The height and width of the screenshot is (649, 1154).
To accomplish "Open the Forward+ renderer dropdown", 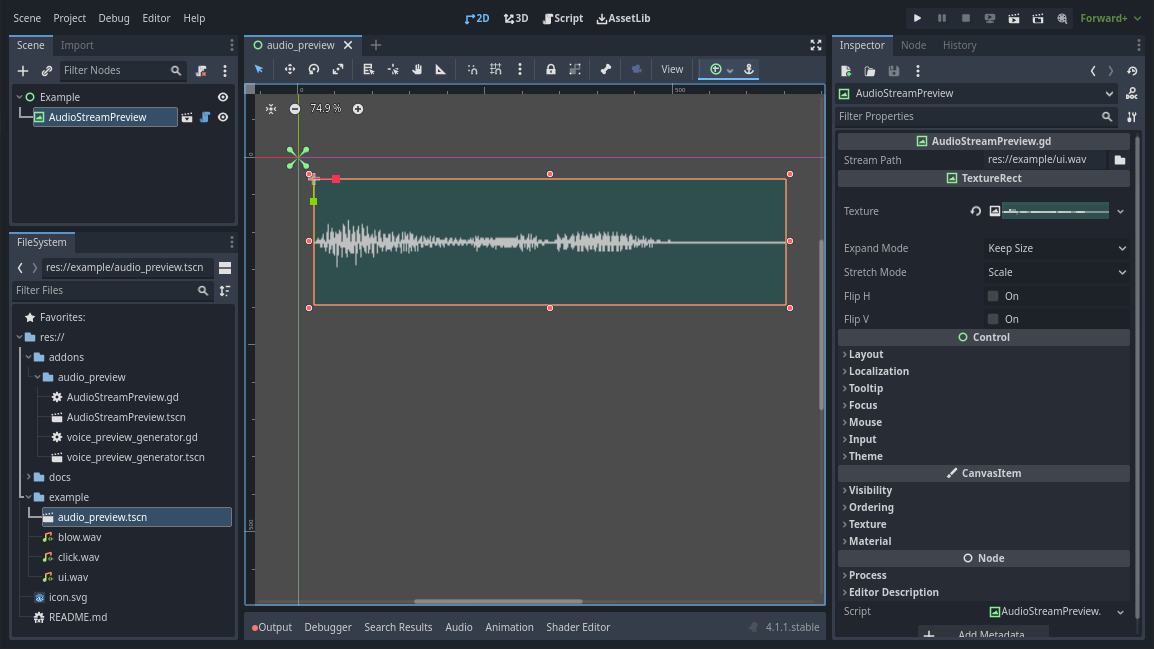I will point(1111,18).
